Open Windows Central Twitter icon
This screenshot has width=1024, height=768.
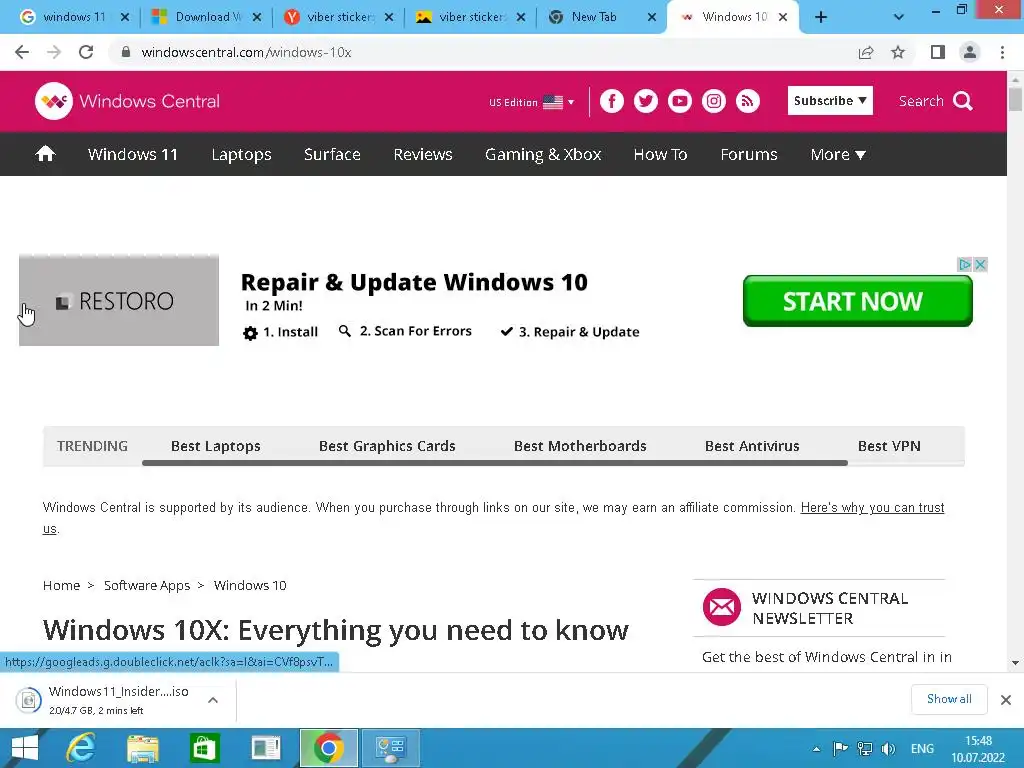pyautogui.click(x=646, y=101)
